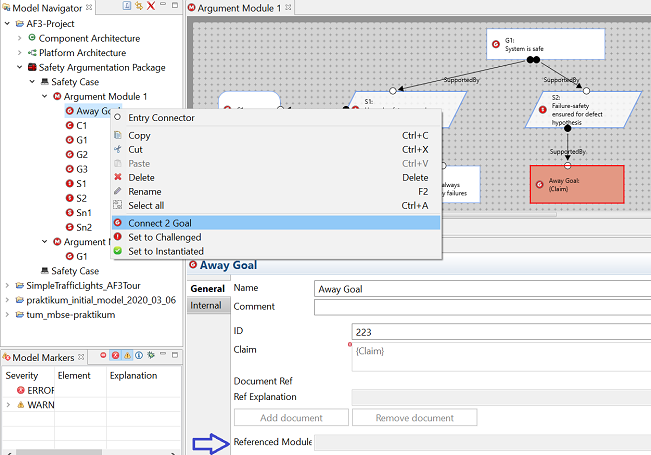
Task: Select strategy S2 in the navigator tree
Action: (x=81, y=198)
